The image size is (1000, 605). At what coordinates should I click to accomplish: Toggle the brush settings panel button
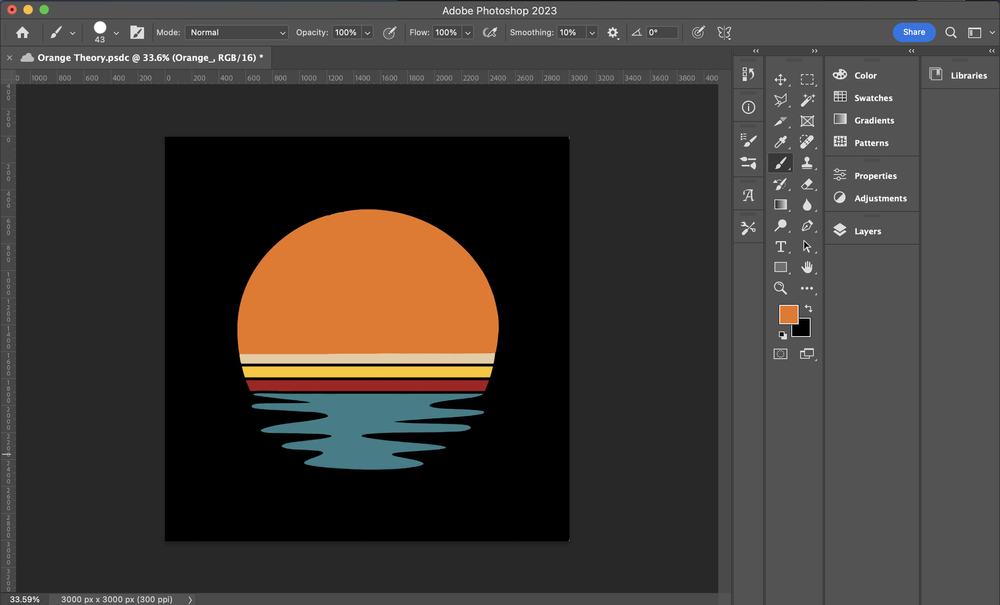(x=137, y=33)
